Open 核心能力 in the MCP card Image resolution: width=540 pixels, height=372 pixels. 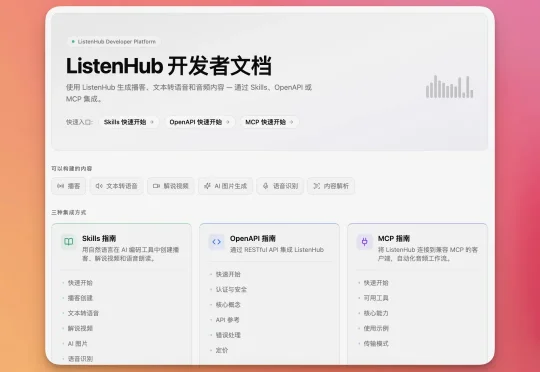point(376,313)
